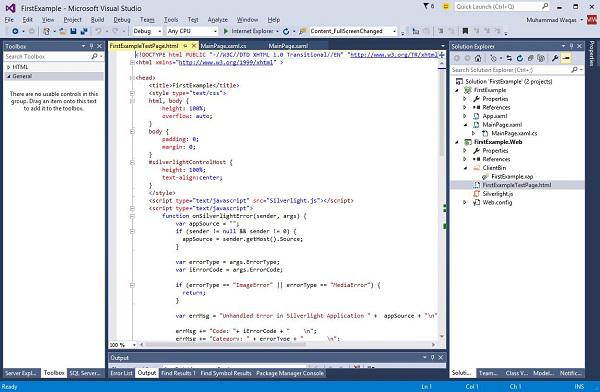Click Sync with Active Document icon
600x392 pixels.
(509, 58)
